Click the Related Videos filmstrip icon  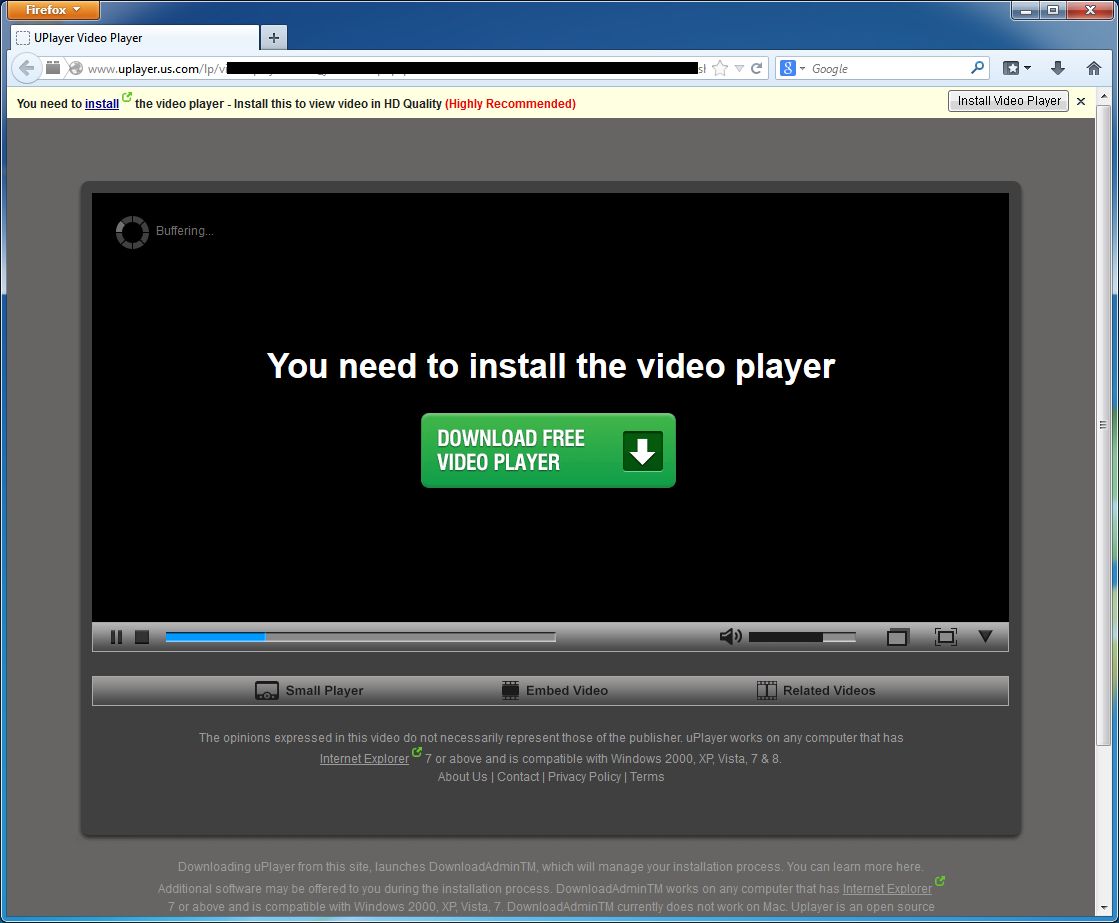click(x=766, y=690)
